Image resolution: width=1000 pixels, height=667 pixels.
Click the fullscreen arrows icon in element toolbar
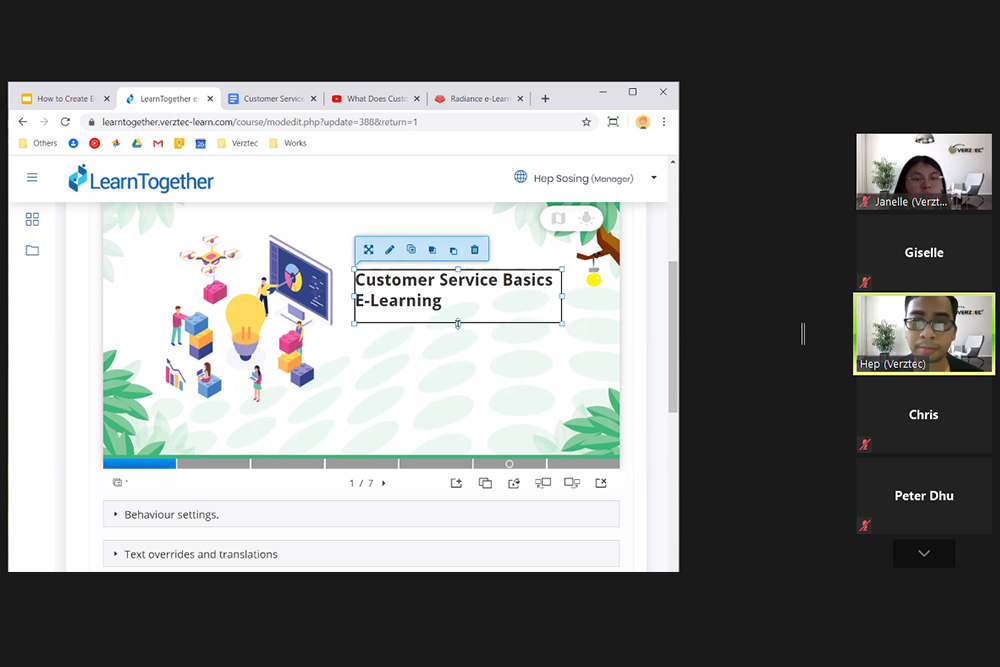(x=368, y=250)
